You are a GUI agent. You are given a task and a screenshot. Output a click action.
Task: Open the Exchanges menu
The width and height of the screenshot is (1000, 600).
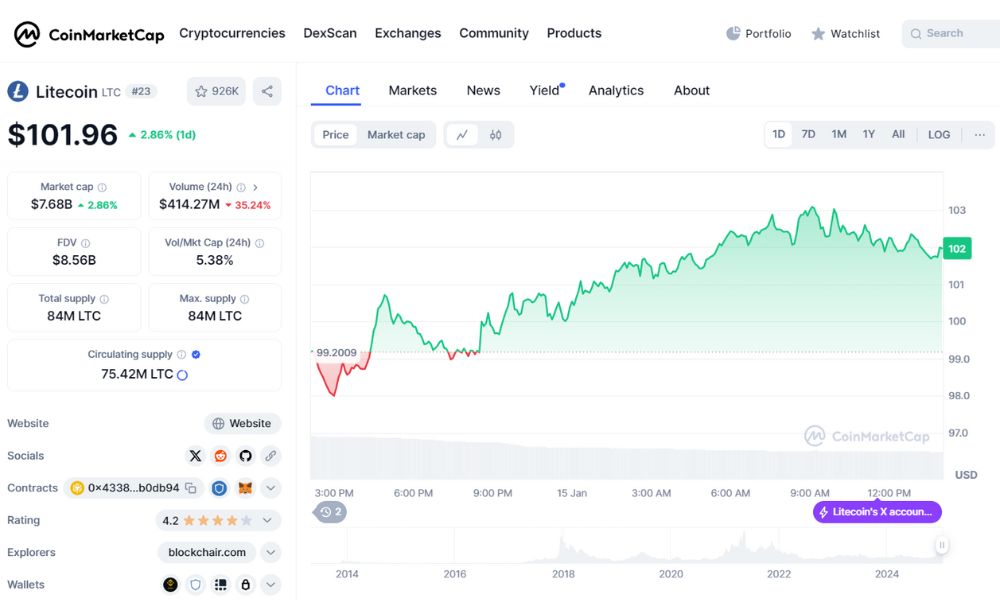tap(408, 33)
